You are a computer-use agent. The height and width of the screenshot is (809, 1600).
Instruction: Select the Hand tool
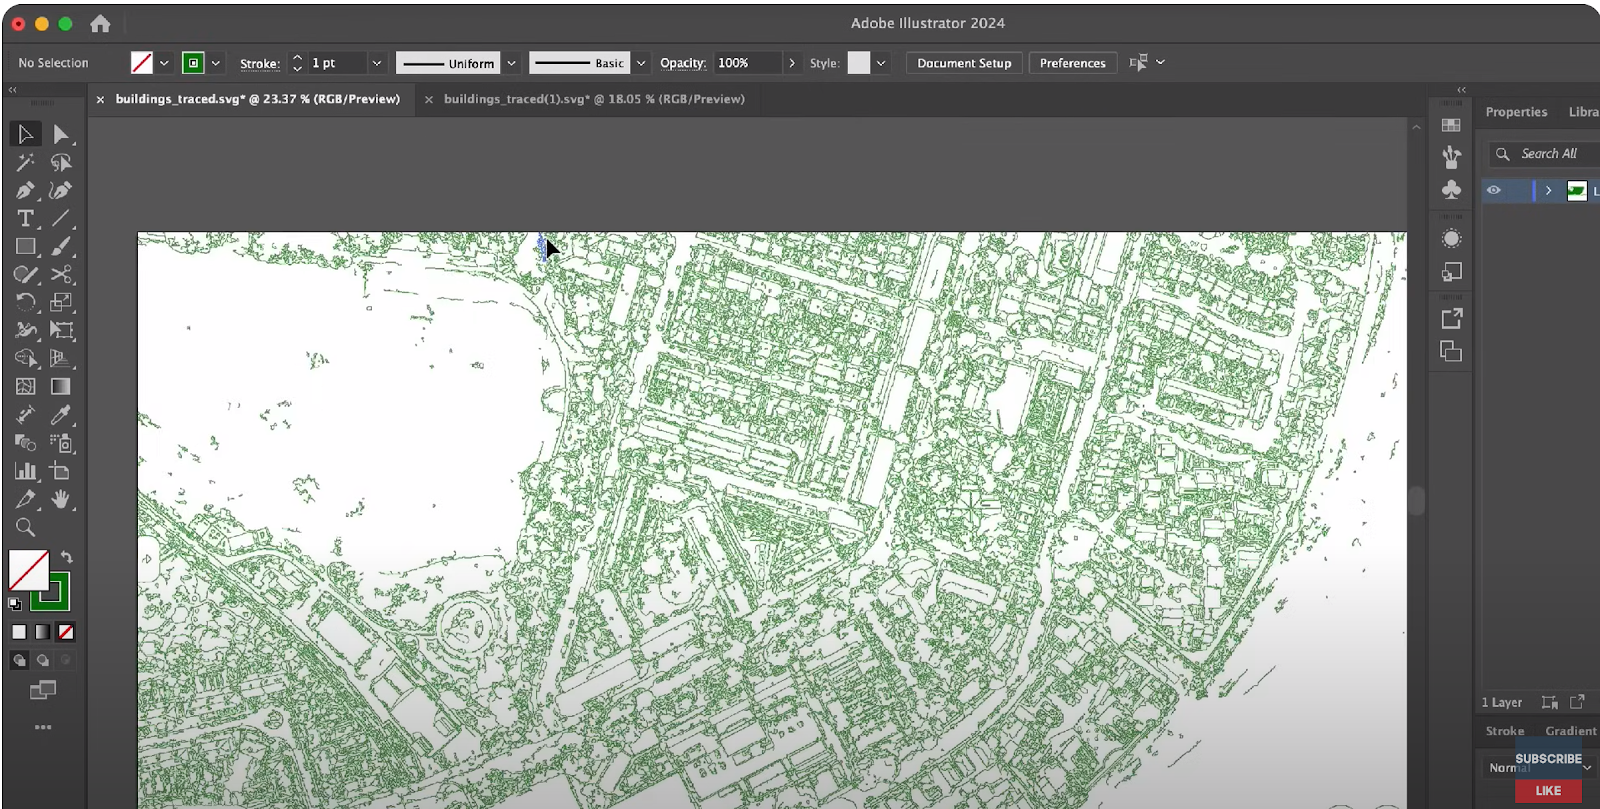[x=61, y=499]
